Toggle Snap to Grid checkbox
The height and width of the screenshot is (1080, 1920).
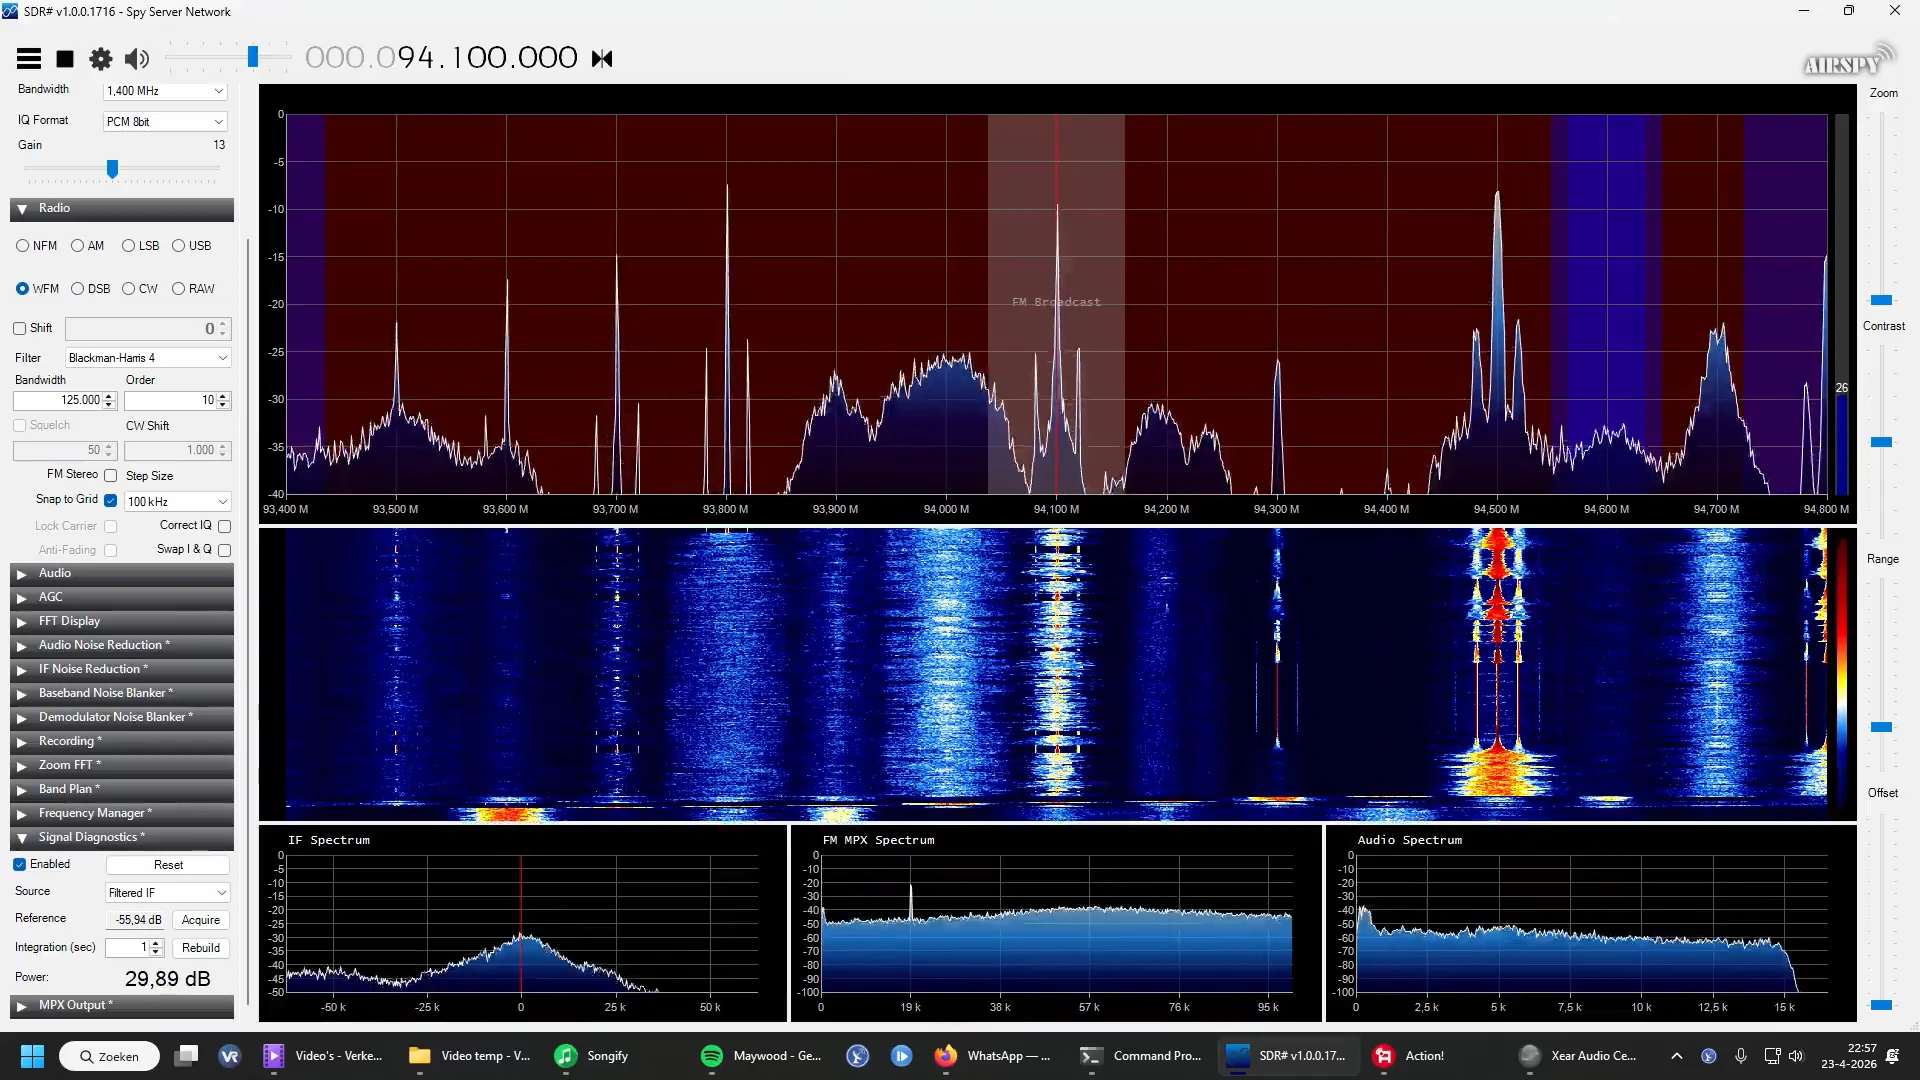coord(111,500)
